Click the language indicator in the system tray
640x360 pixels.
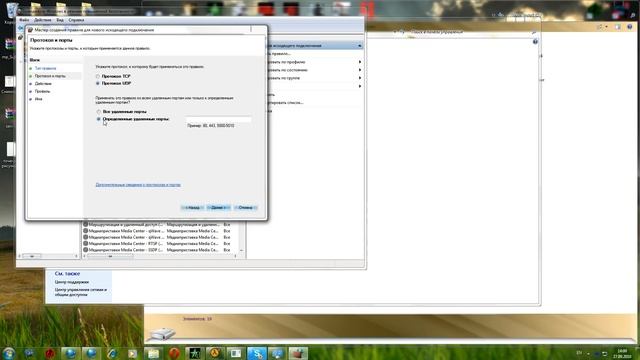click(579, 353)
